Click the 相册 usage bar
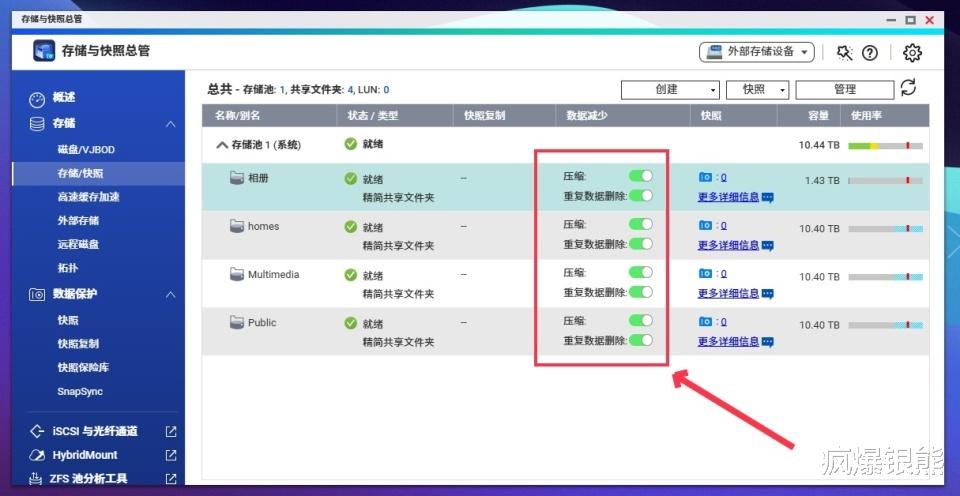 click(885, 181)
